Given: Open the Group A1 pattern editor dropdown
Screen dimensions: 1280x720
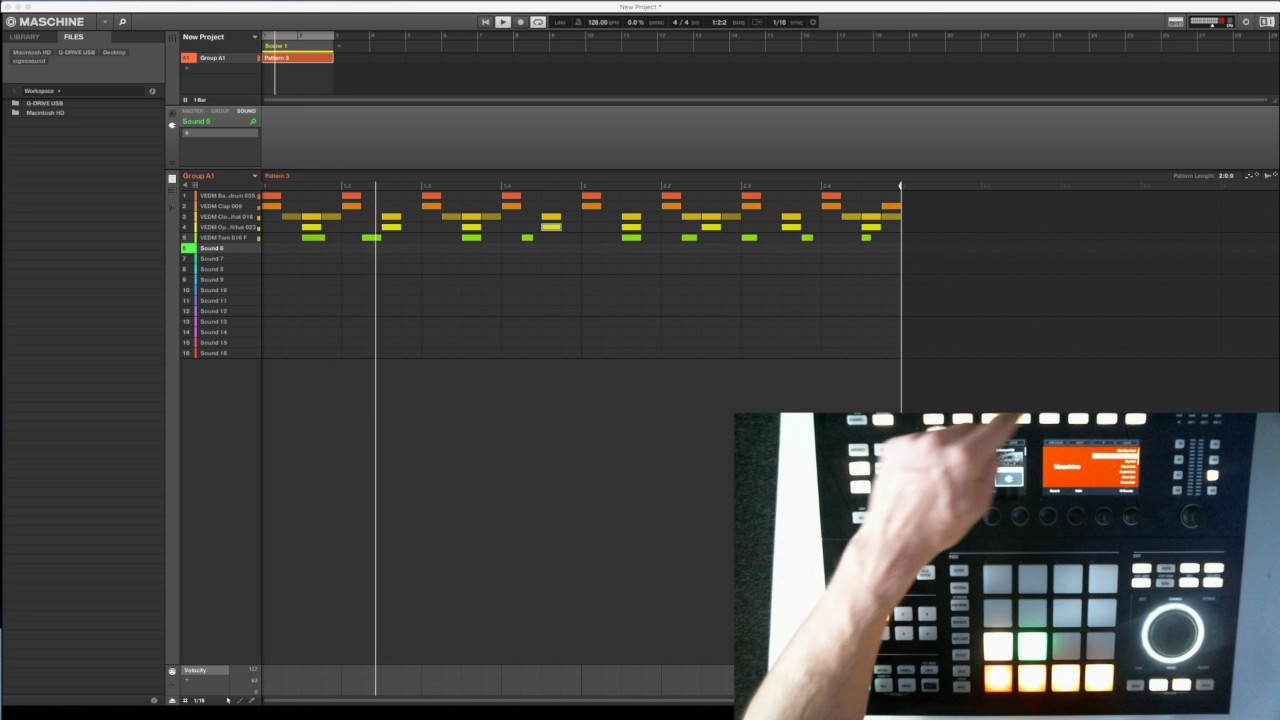Looking at the screenshot, I should click(255, 176).
